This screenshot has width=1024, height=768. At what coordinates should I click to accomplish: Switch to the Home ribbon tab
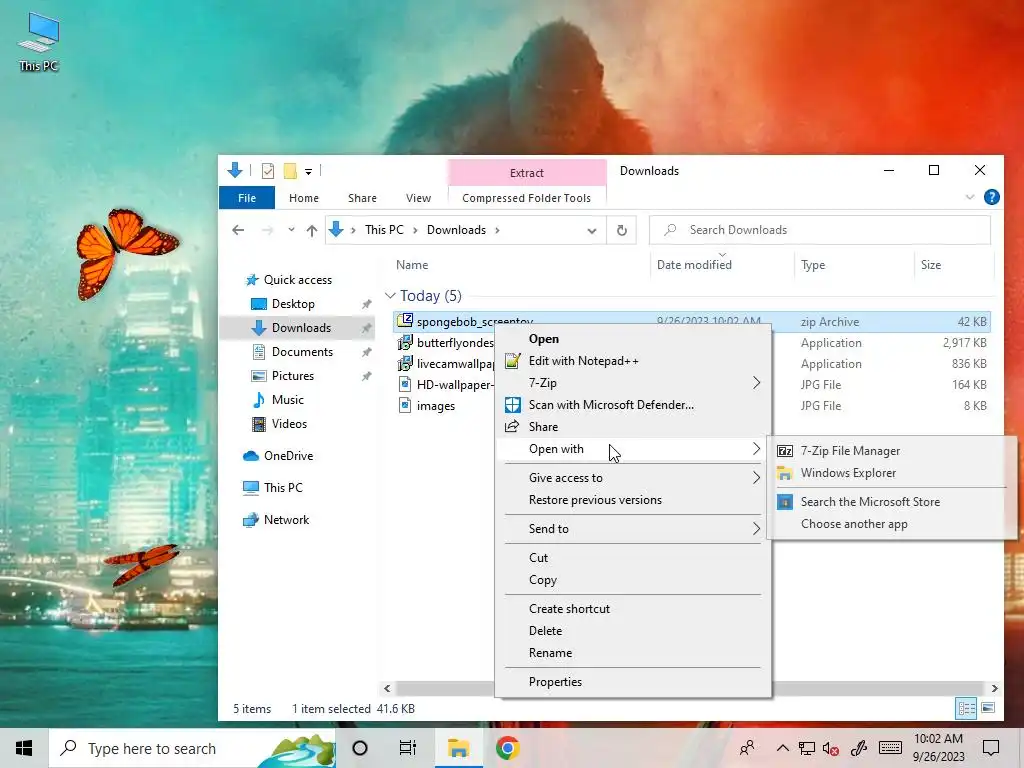point(304,198)
